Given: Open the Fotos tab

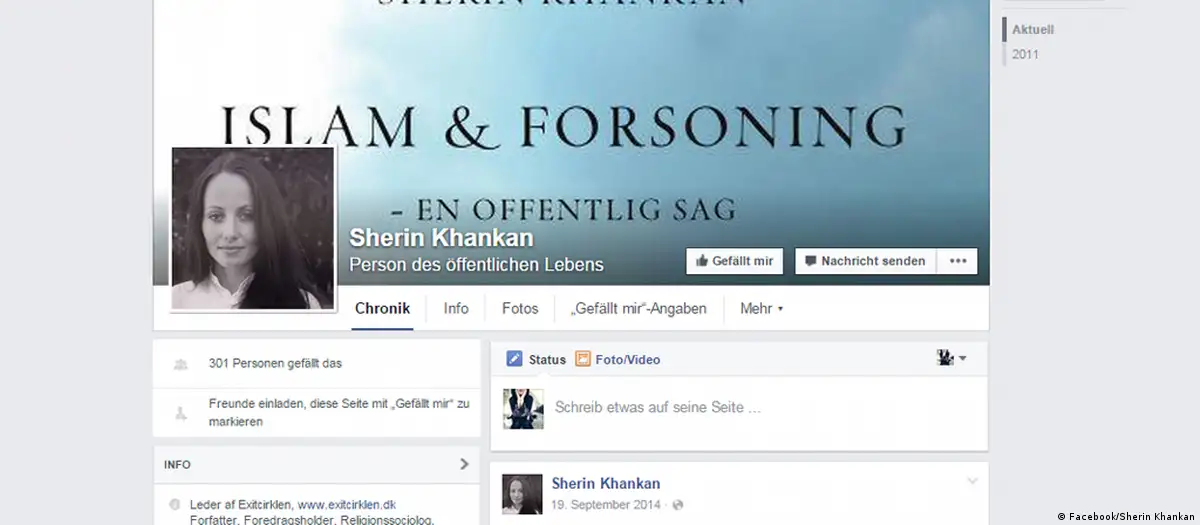Looking at the screenshot, I should [520, 308].
